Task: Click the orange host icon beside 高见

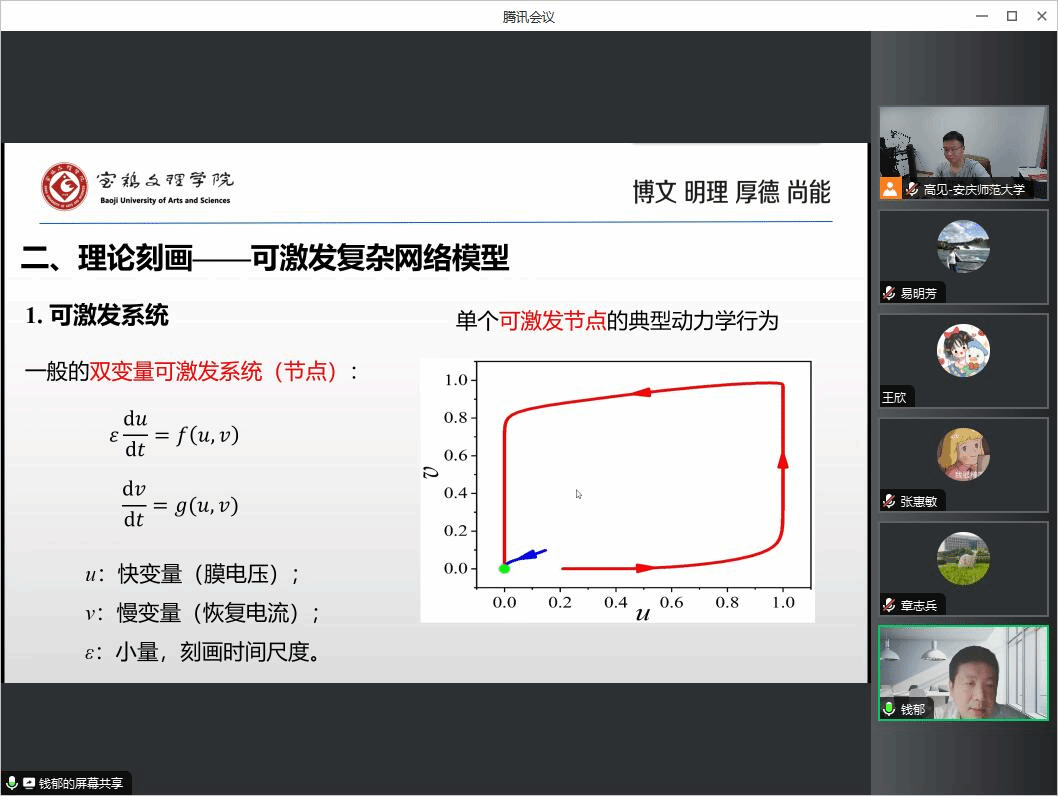Action: [x=890, y=189]
